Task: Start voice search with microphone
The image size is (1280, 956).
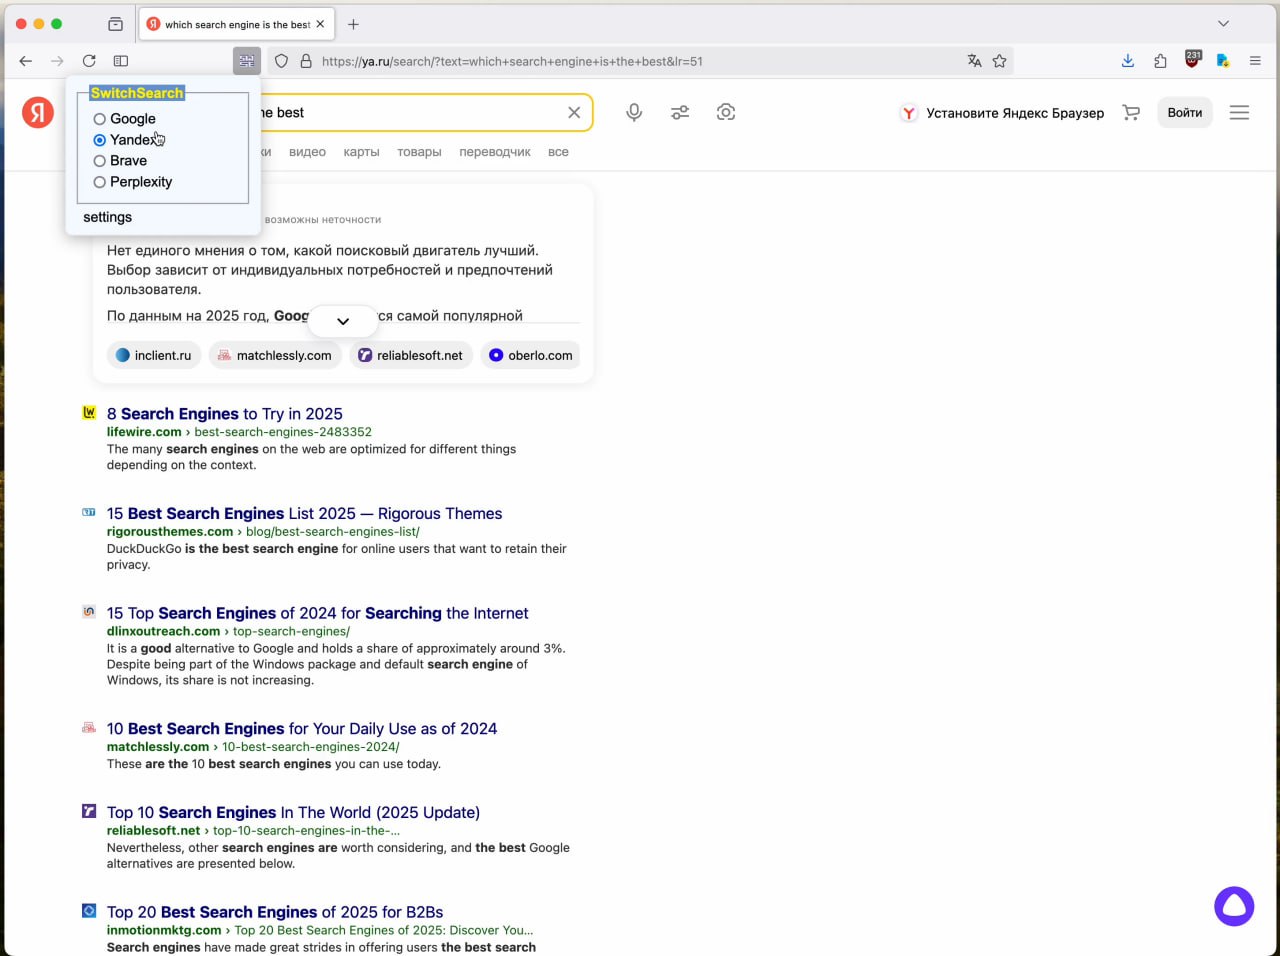Action: [x=634, y=112]
